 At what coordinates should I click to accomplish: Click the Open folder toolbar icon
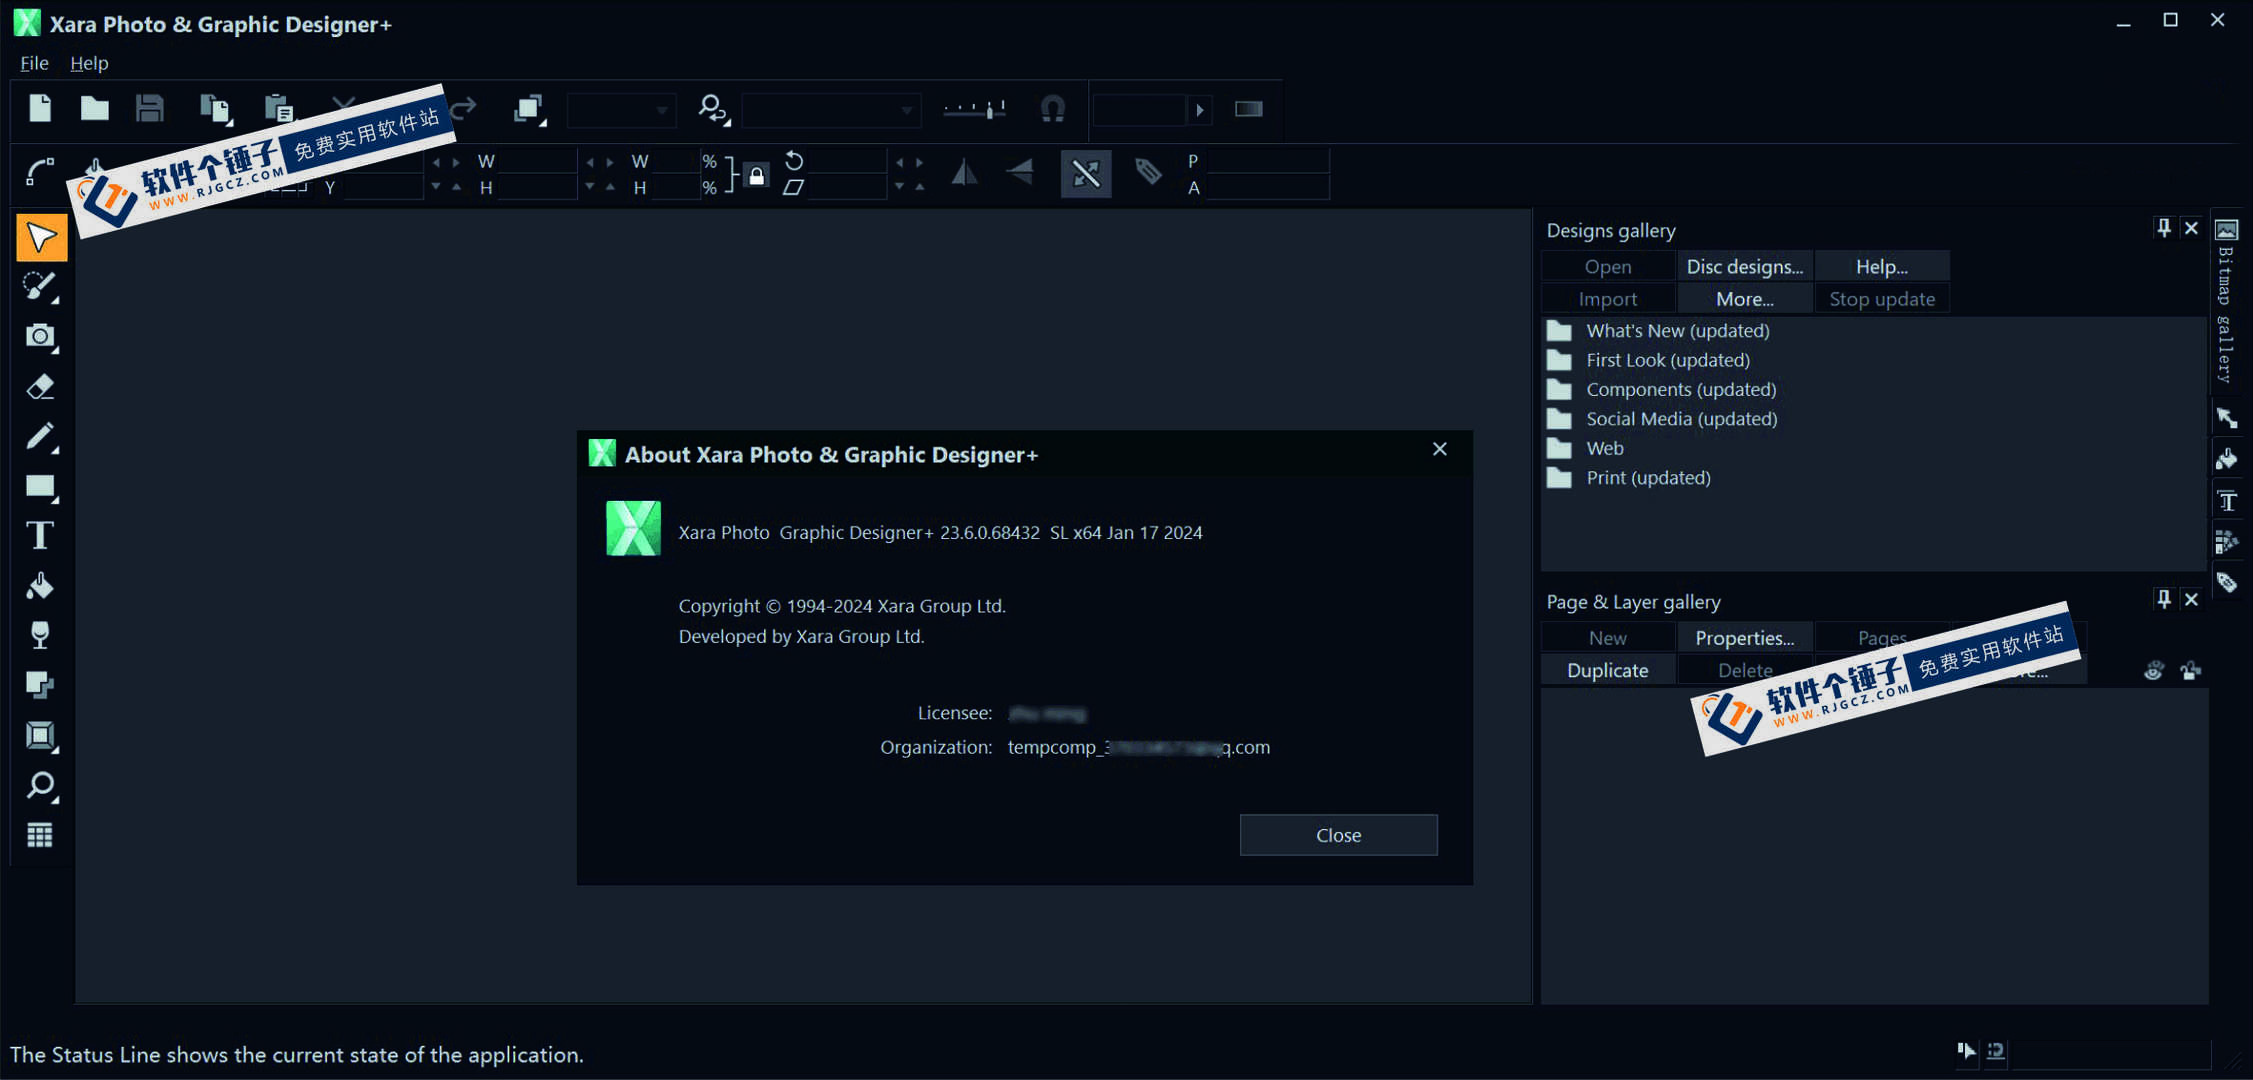pos(95,108)
